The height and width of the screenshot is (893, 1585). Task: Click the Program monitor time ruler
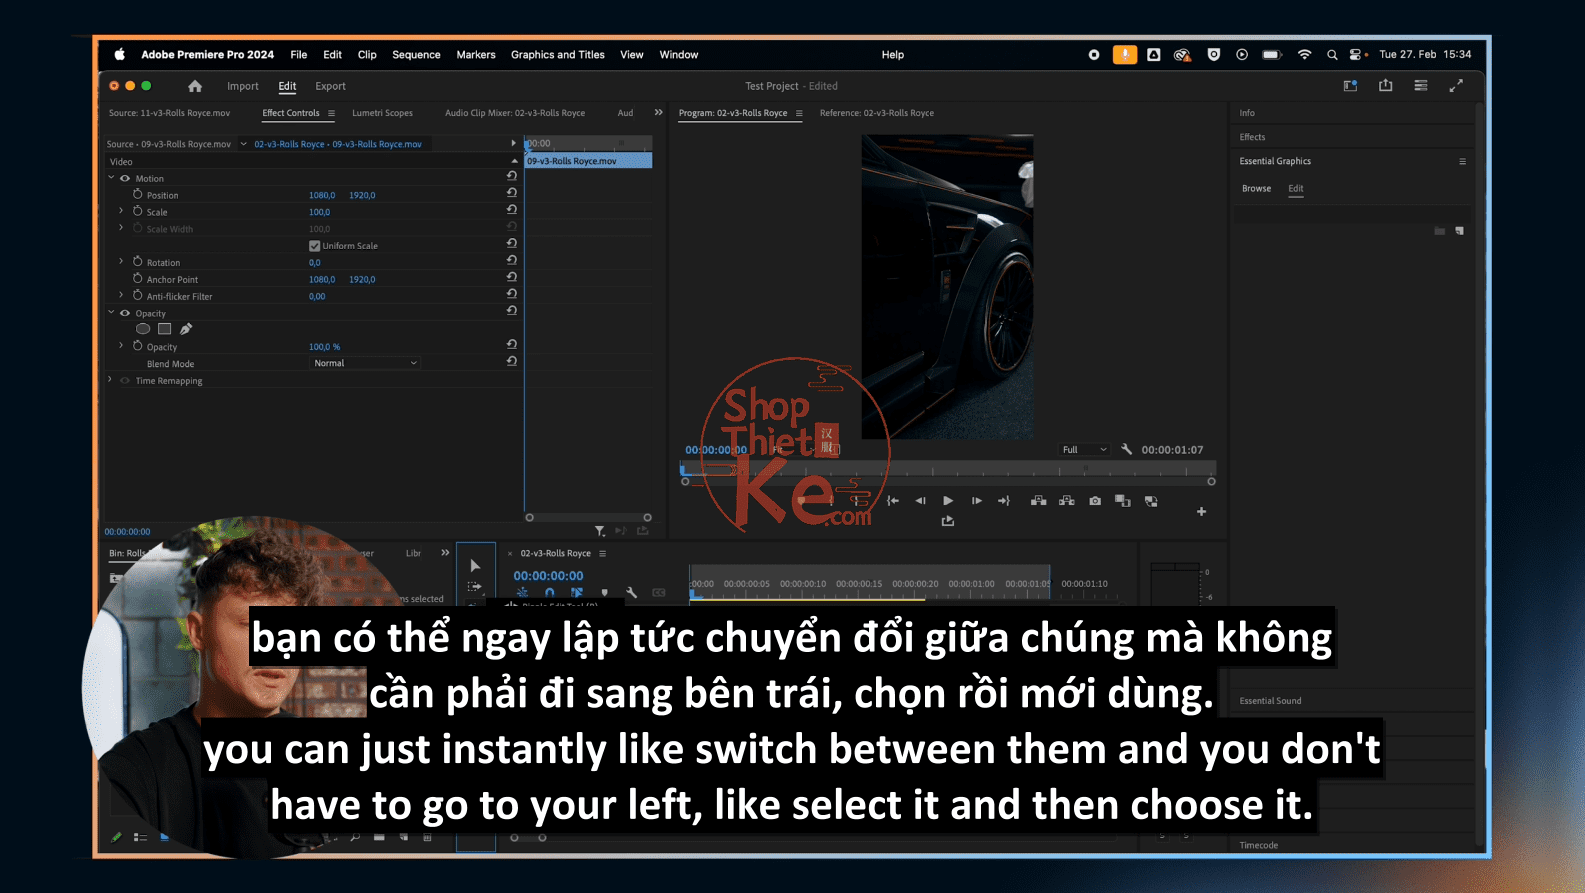click(948, 468)
